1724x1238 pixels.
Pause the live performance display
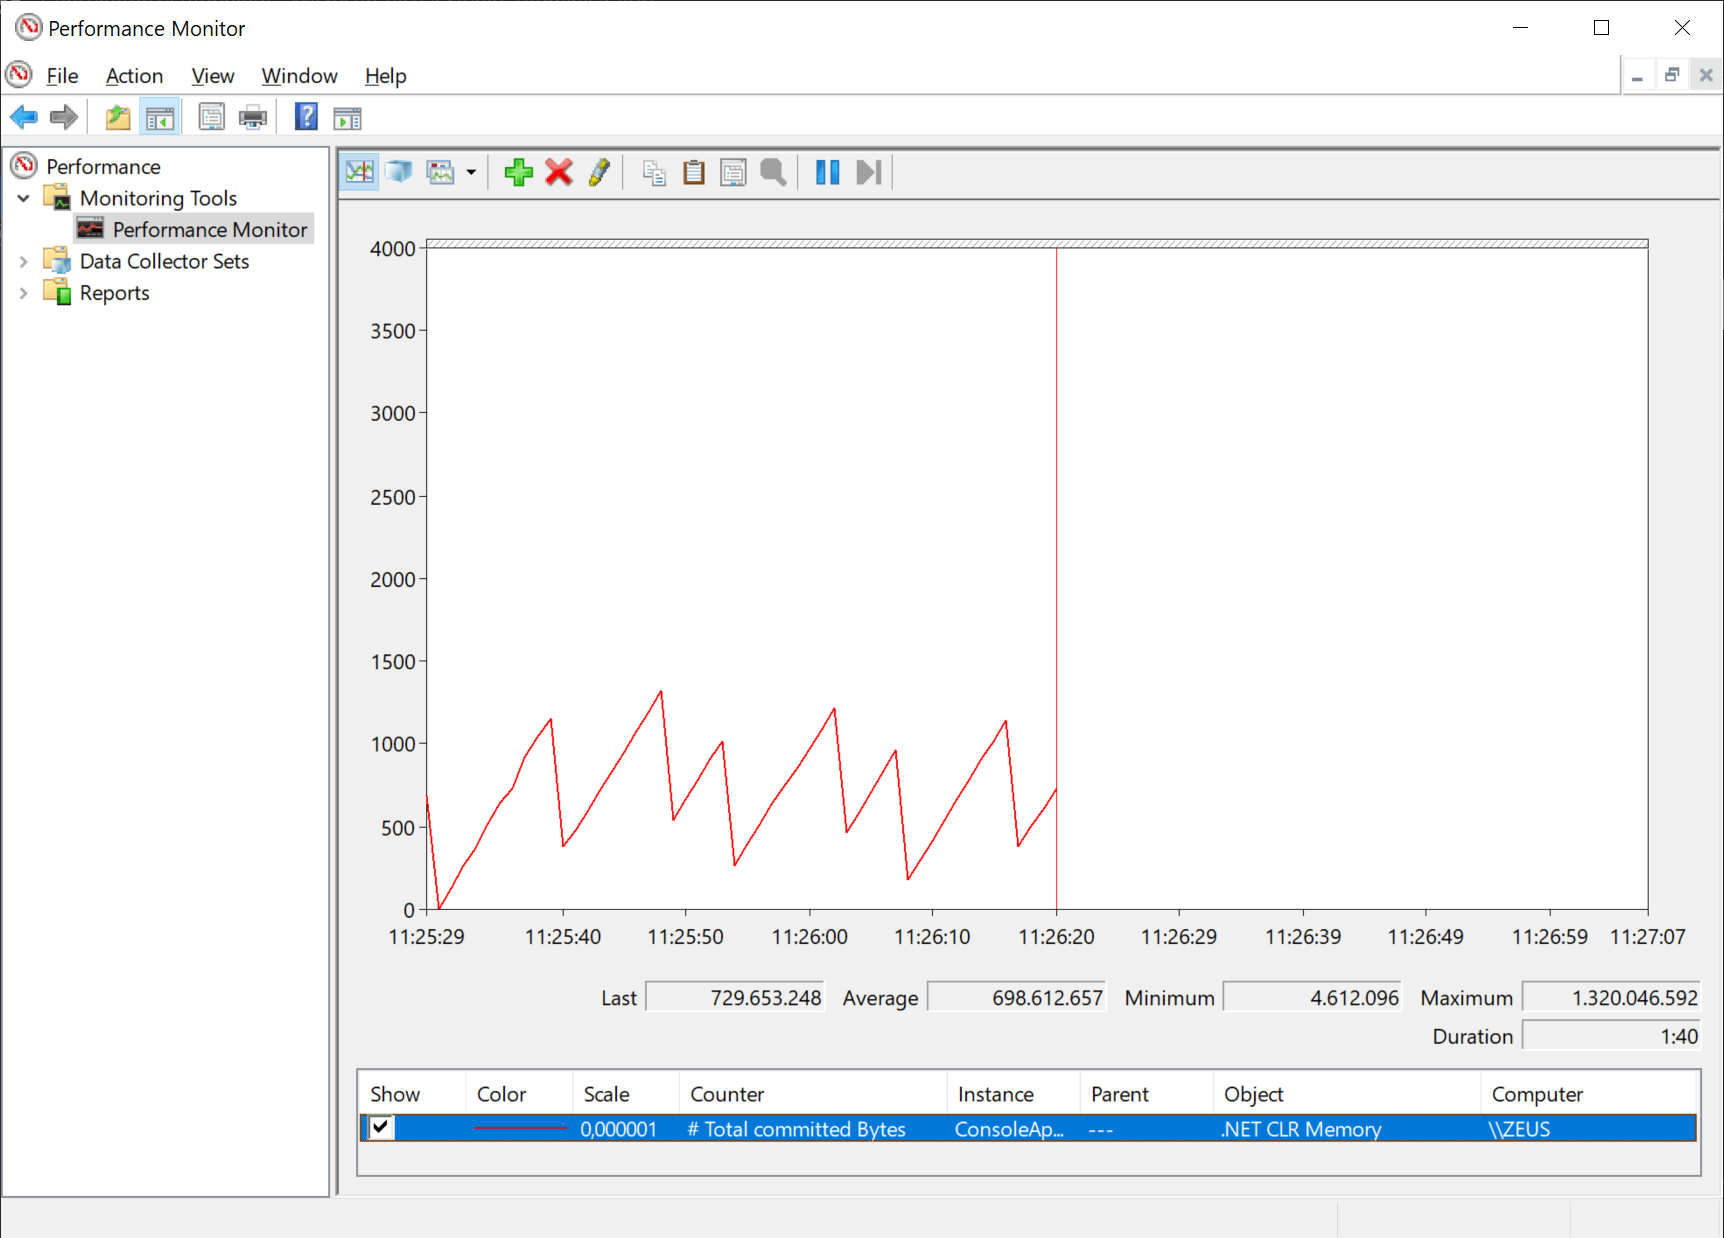click(827, 172)
